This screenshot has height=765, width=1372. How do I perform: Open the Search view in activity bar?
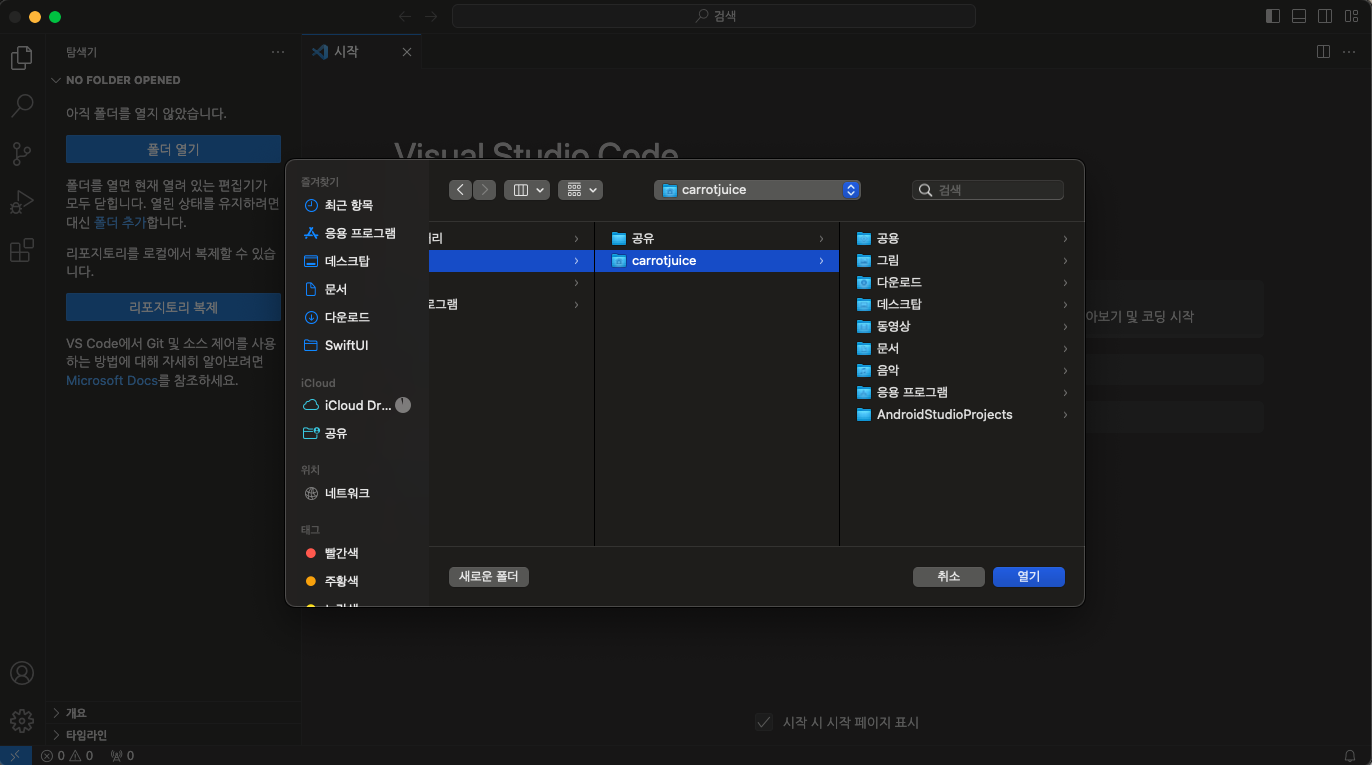(x=21, y=105)
